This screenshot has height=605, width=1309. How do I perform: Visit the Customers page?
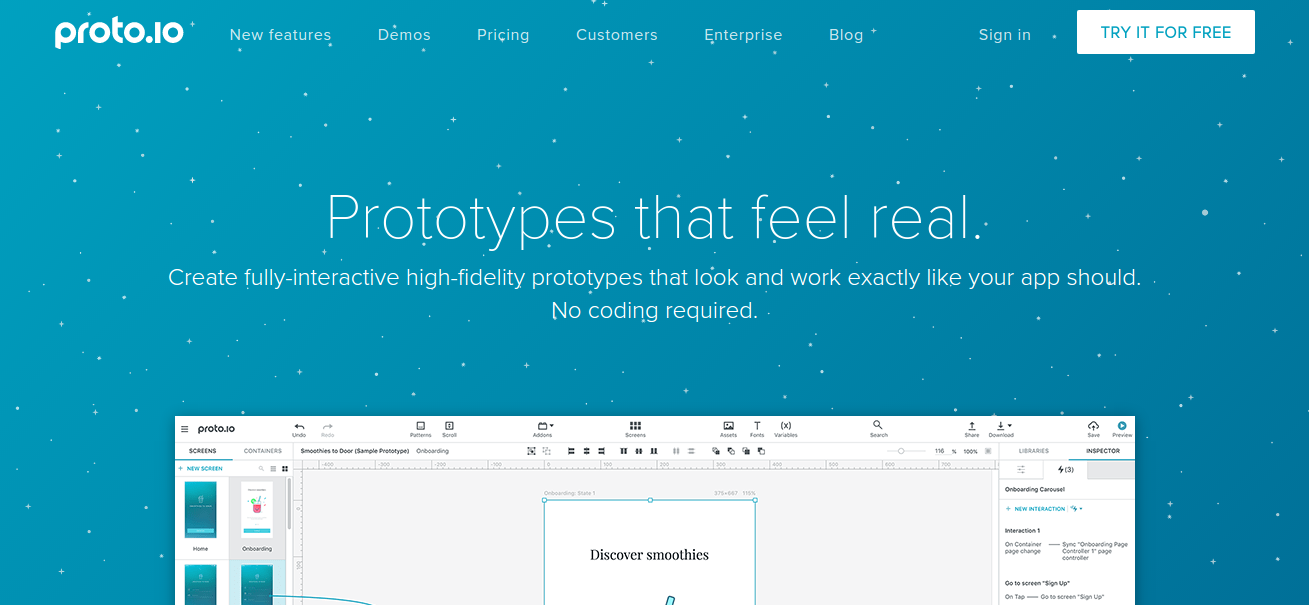617,35
